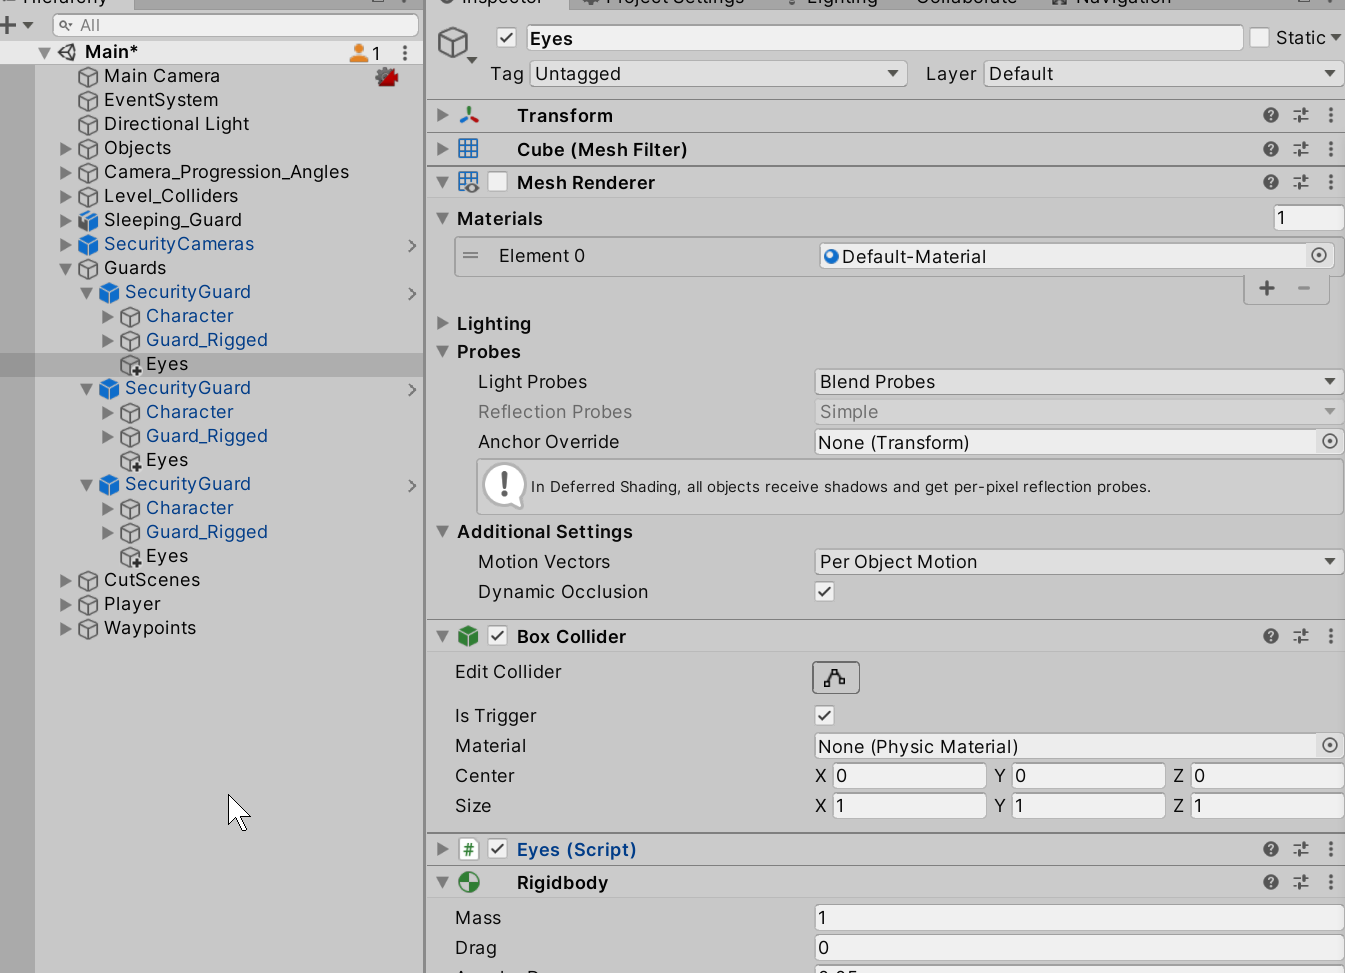
Task: Uncheck the Dynamic Occlusion checkbox
Action: [825, 591]
